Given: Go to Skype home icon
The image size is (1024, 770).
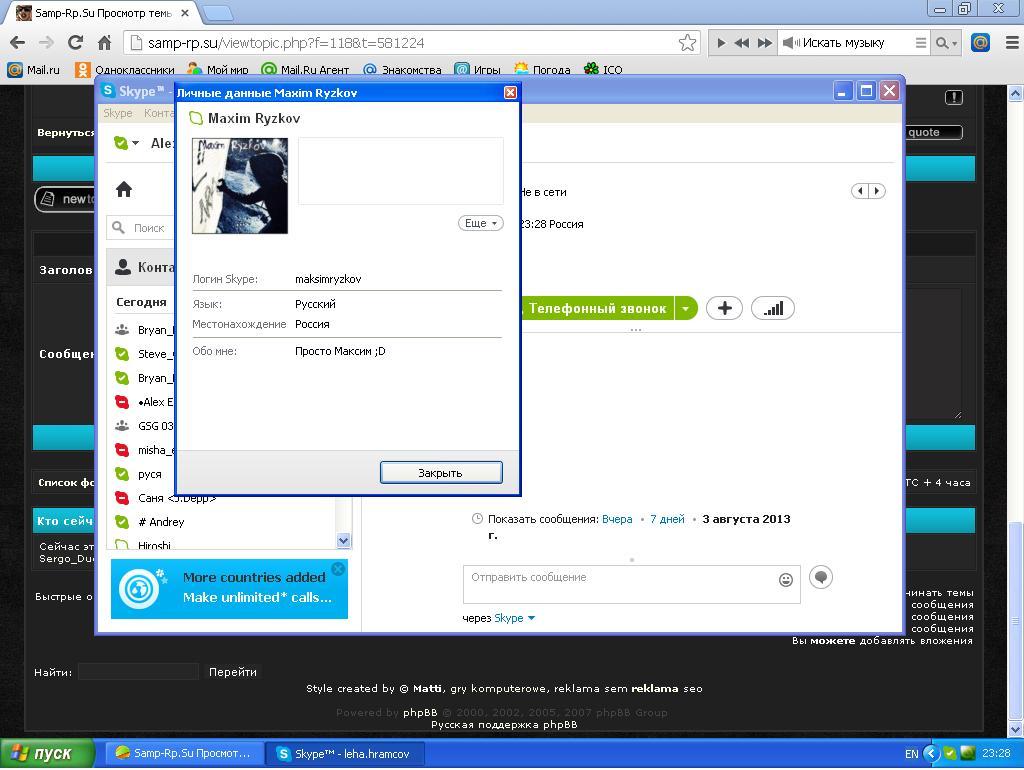Looking at the screenshot, I should pos(124,190).
